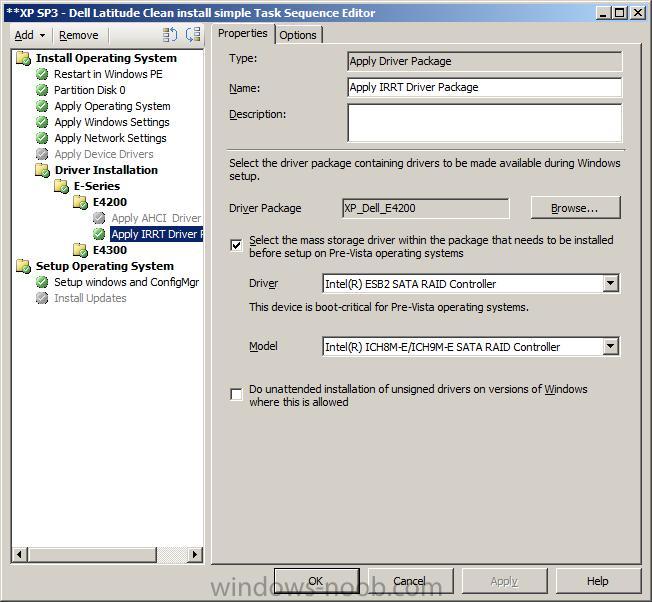Confirm with the OK button
The height and width of the screenshot is (602, 652).
(316, 581)
